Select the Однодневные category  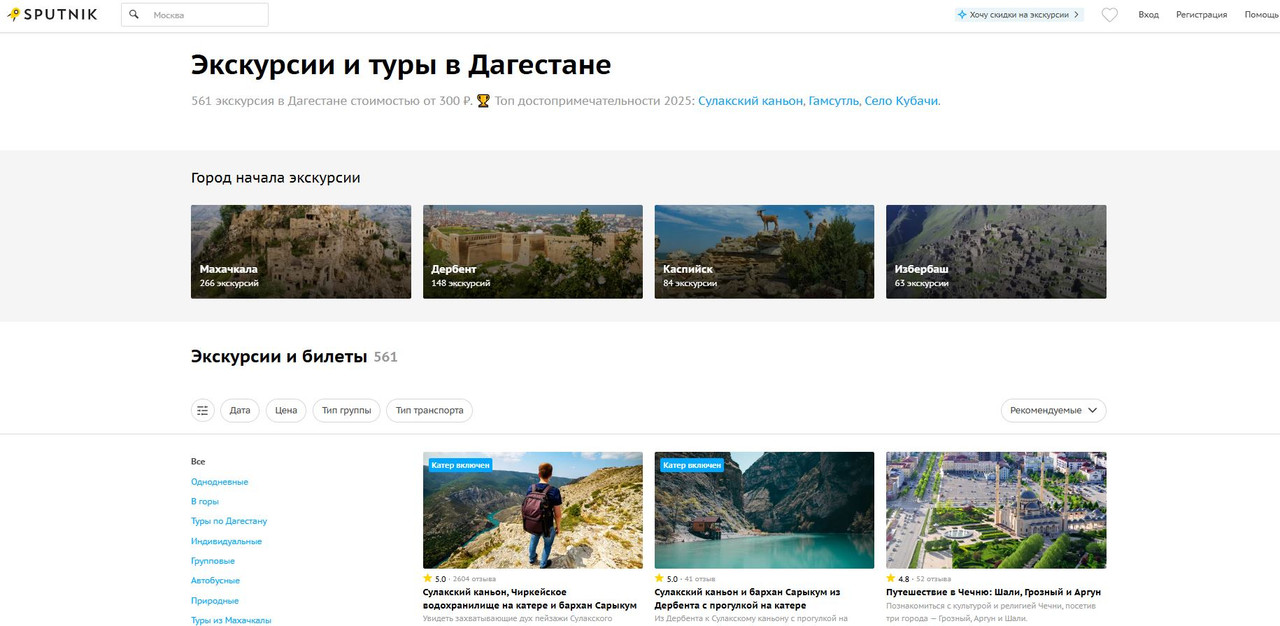click(x=219, y=482)
